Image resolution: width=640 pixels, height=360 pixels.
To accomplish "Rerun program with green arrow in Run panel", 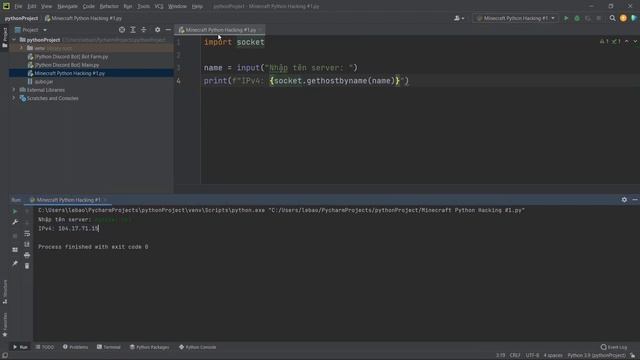I will 15,211.
